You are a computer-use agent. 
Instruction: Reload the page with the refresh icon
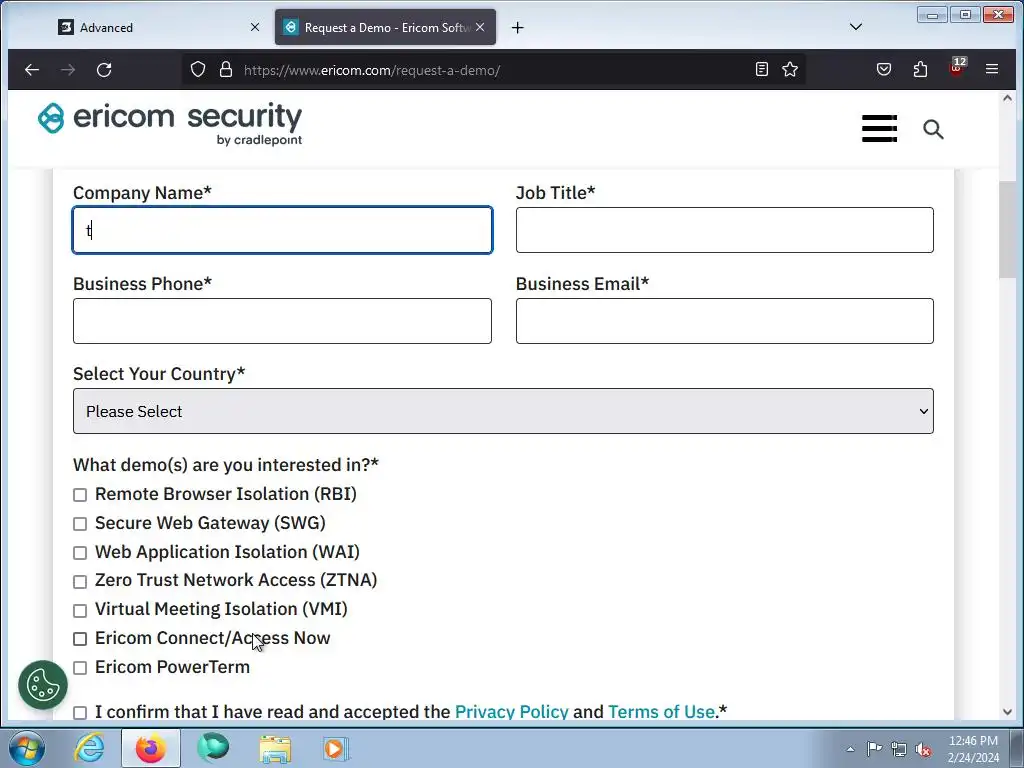[x=104, y=70]
